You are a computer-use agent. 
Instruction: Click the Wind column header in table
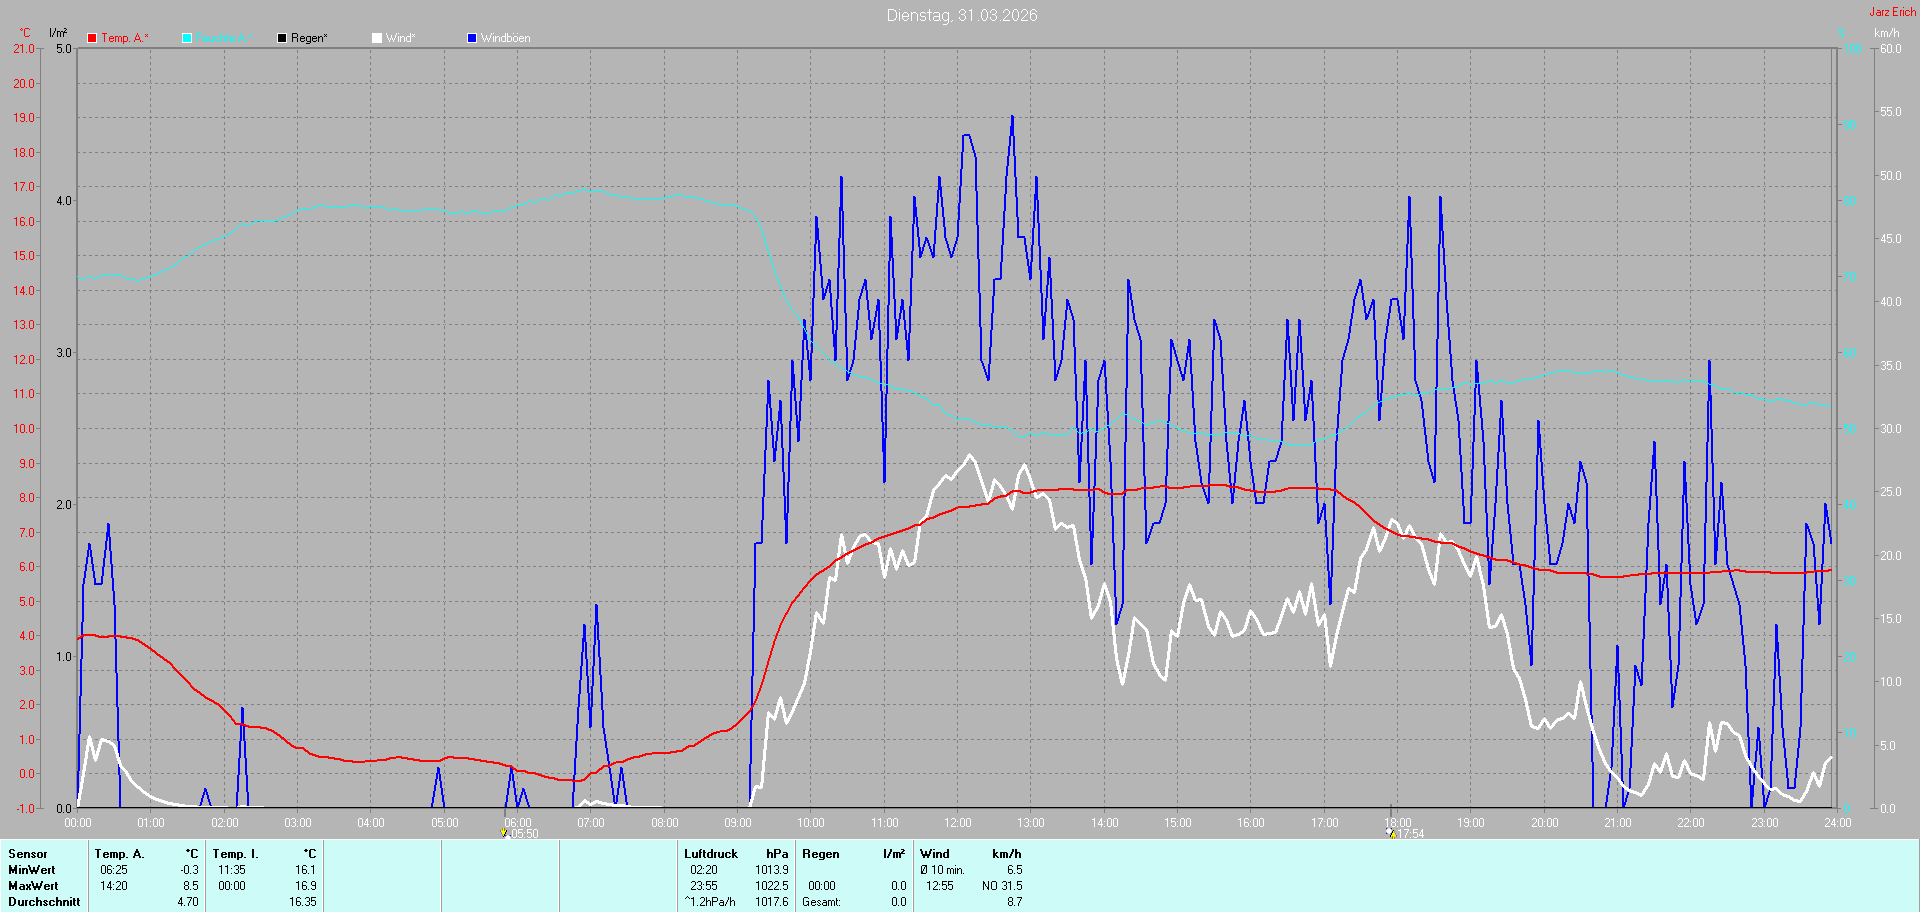coord(934,854)
